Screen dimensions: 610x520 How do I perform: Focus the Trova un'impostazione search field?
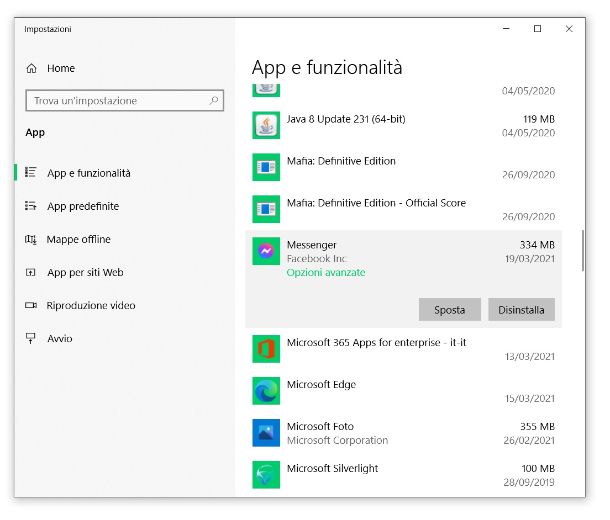(125, 101)
